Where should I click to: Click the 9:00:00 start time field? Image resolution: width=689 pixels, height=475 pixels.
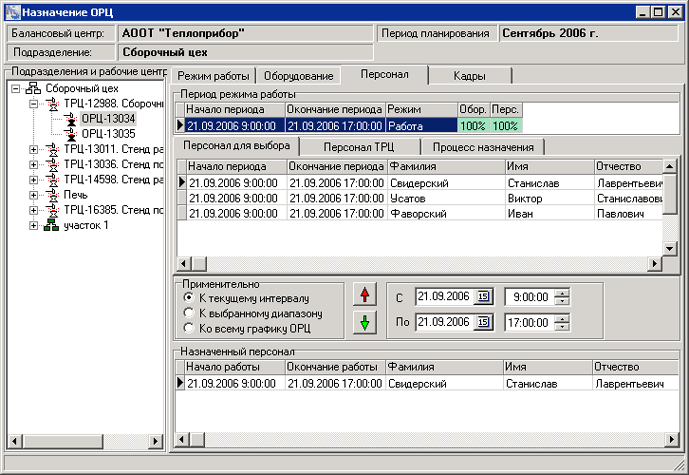coord(530,297)
